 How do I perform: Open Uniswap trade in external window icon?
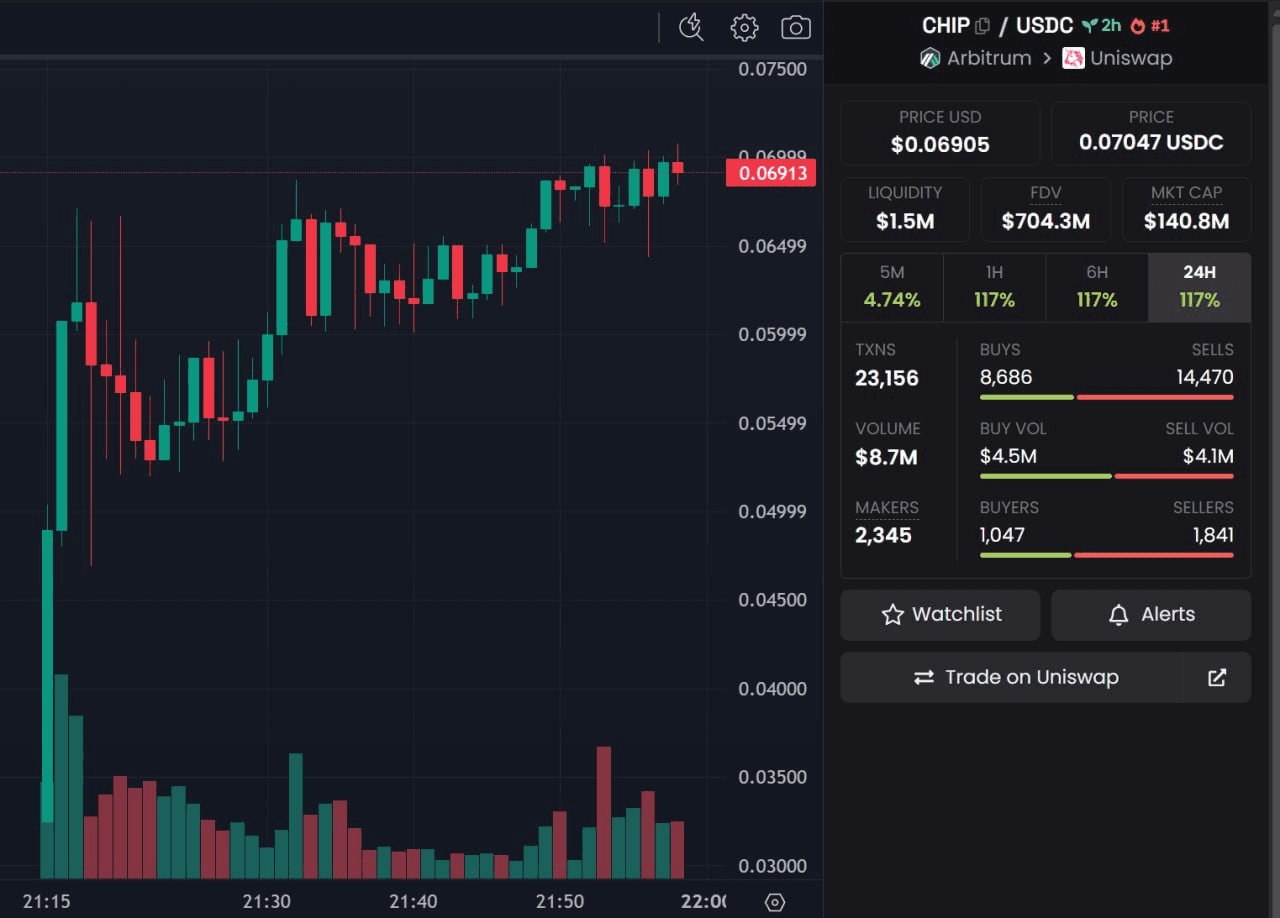1217,677
